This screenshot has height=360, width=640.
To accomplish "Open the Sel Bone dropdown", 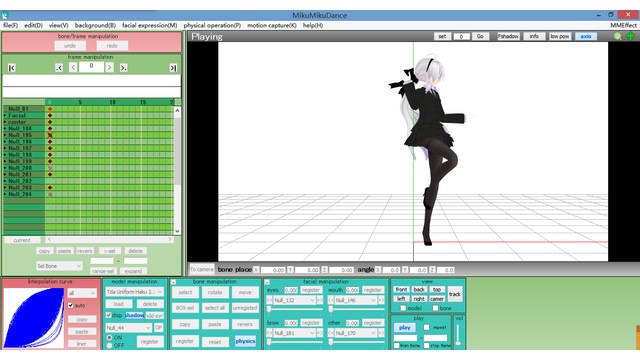I will pos(59,266).
